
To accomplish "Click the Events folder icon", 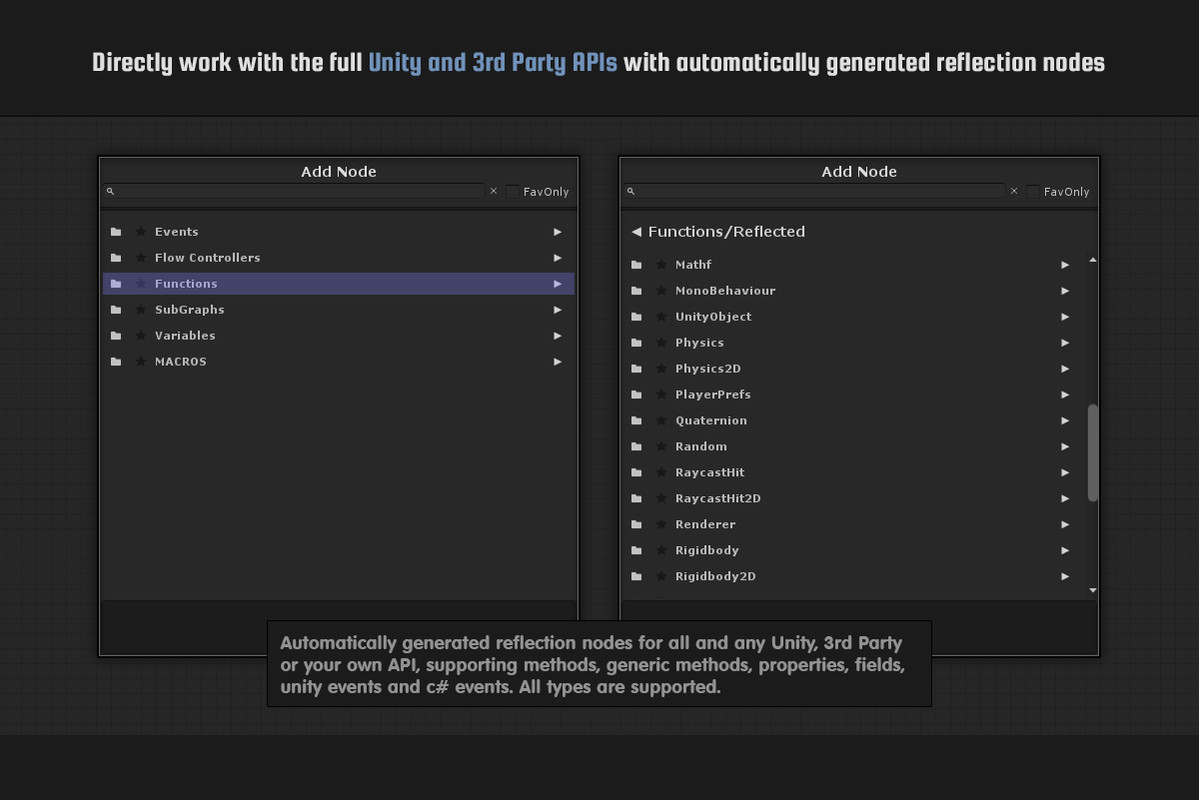I will (116, 232).
